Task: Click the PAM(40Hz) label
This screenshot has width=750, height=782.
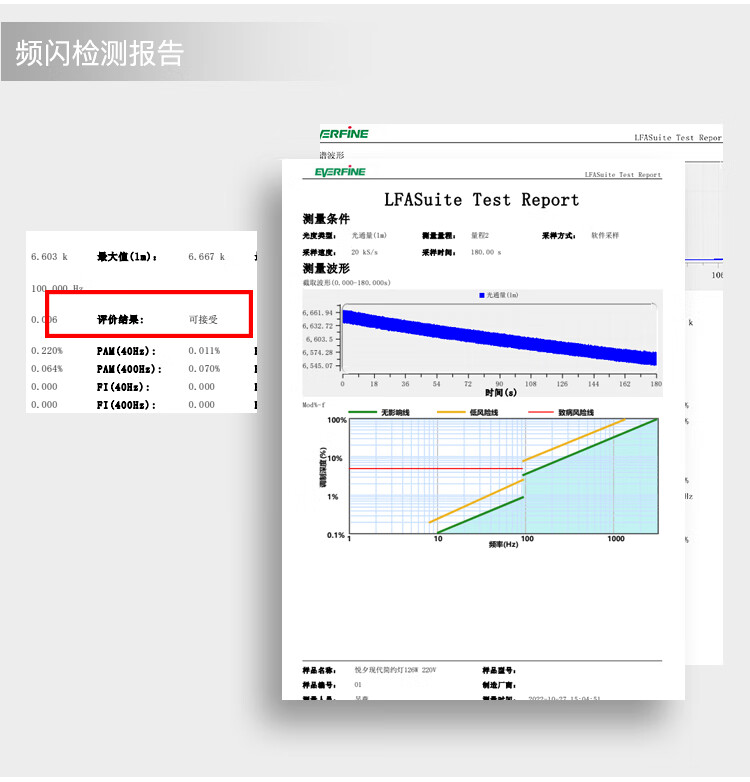Action: (126, 351)
